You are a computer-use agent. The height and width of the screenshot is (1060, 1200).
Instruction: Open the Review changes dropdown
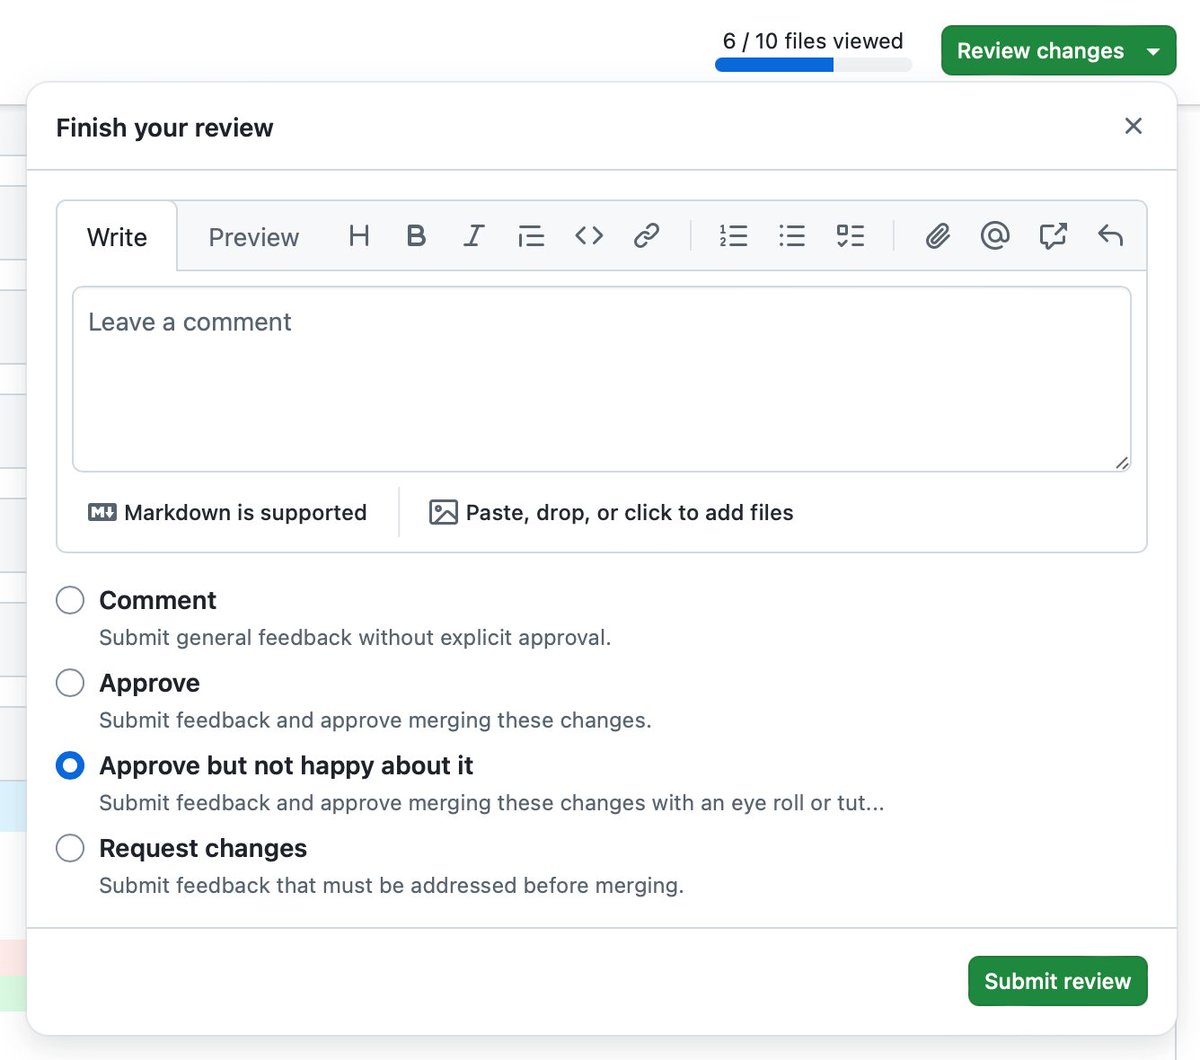(x=1058, y=51)
